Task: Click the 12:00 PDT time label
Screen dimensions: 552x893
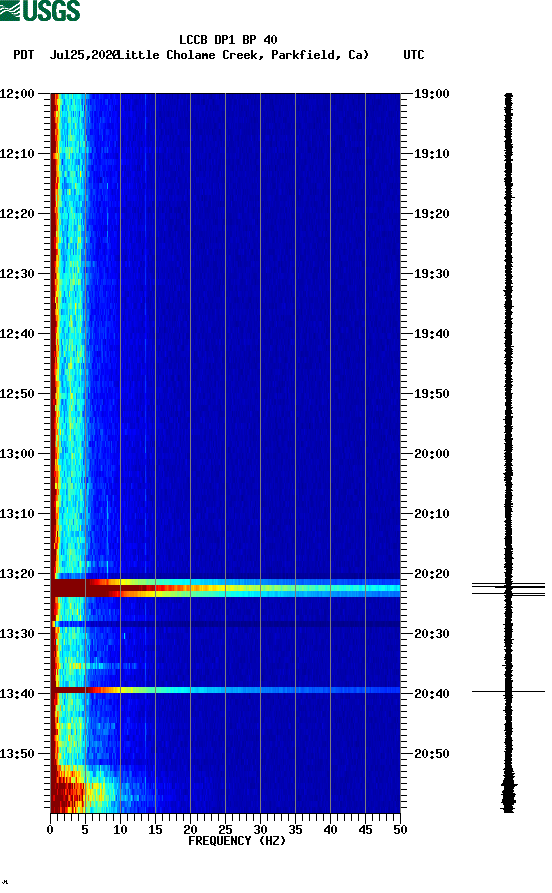Action: click(x=18, y=93)
